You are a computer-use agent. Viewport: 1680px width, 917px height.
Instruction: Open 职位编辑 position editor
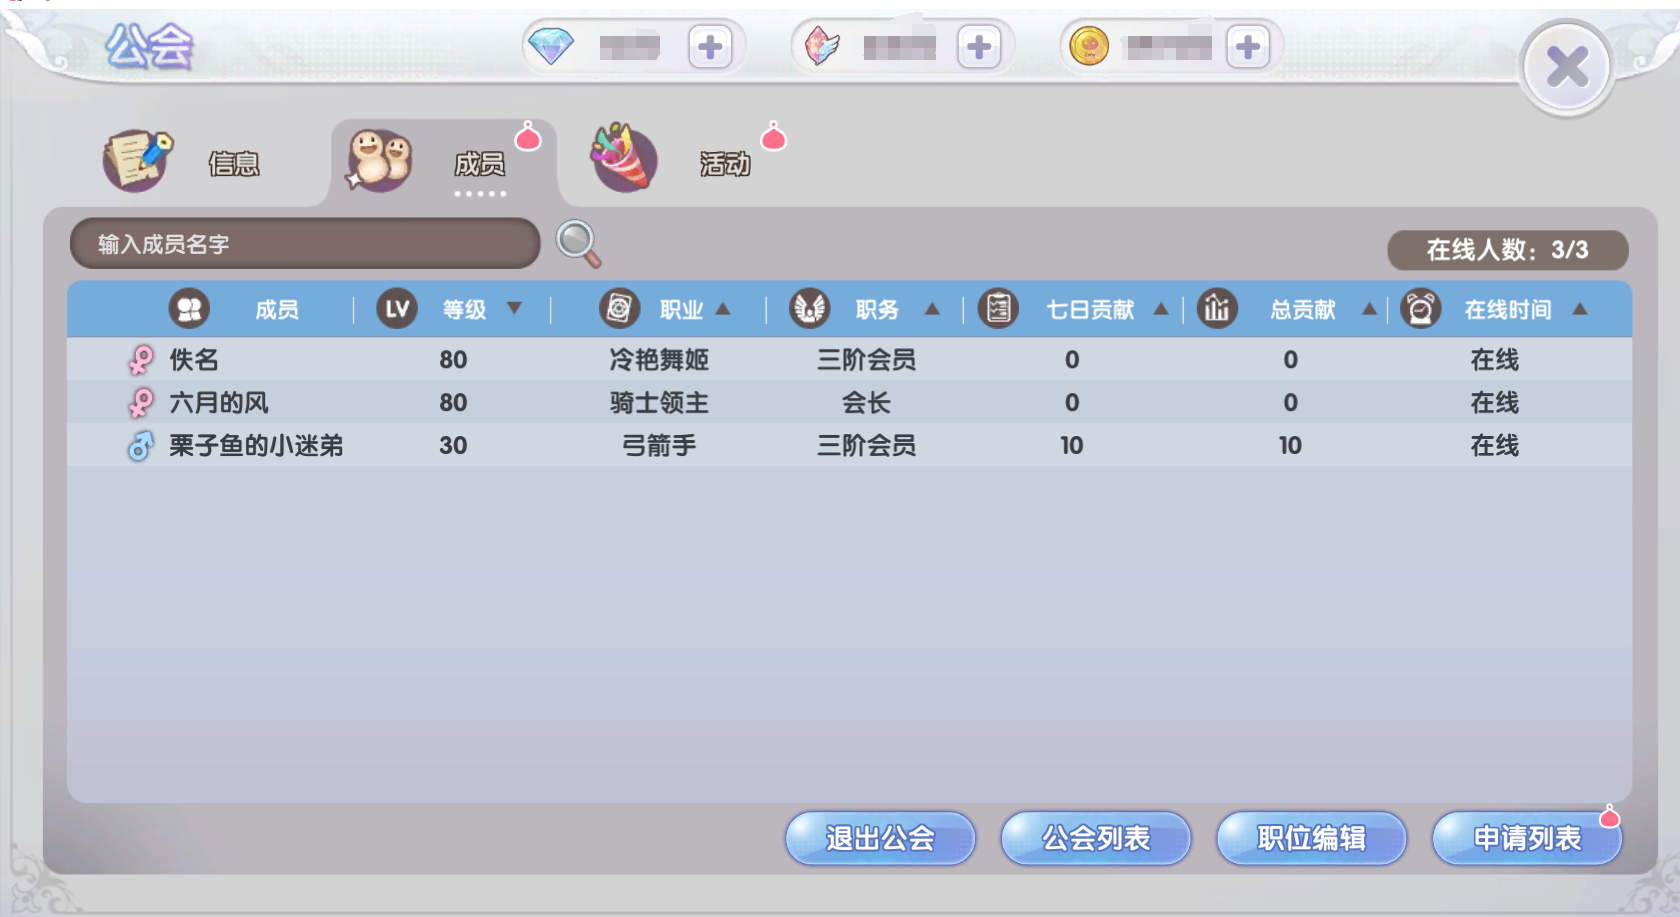click(1311, 838)
